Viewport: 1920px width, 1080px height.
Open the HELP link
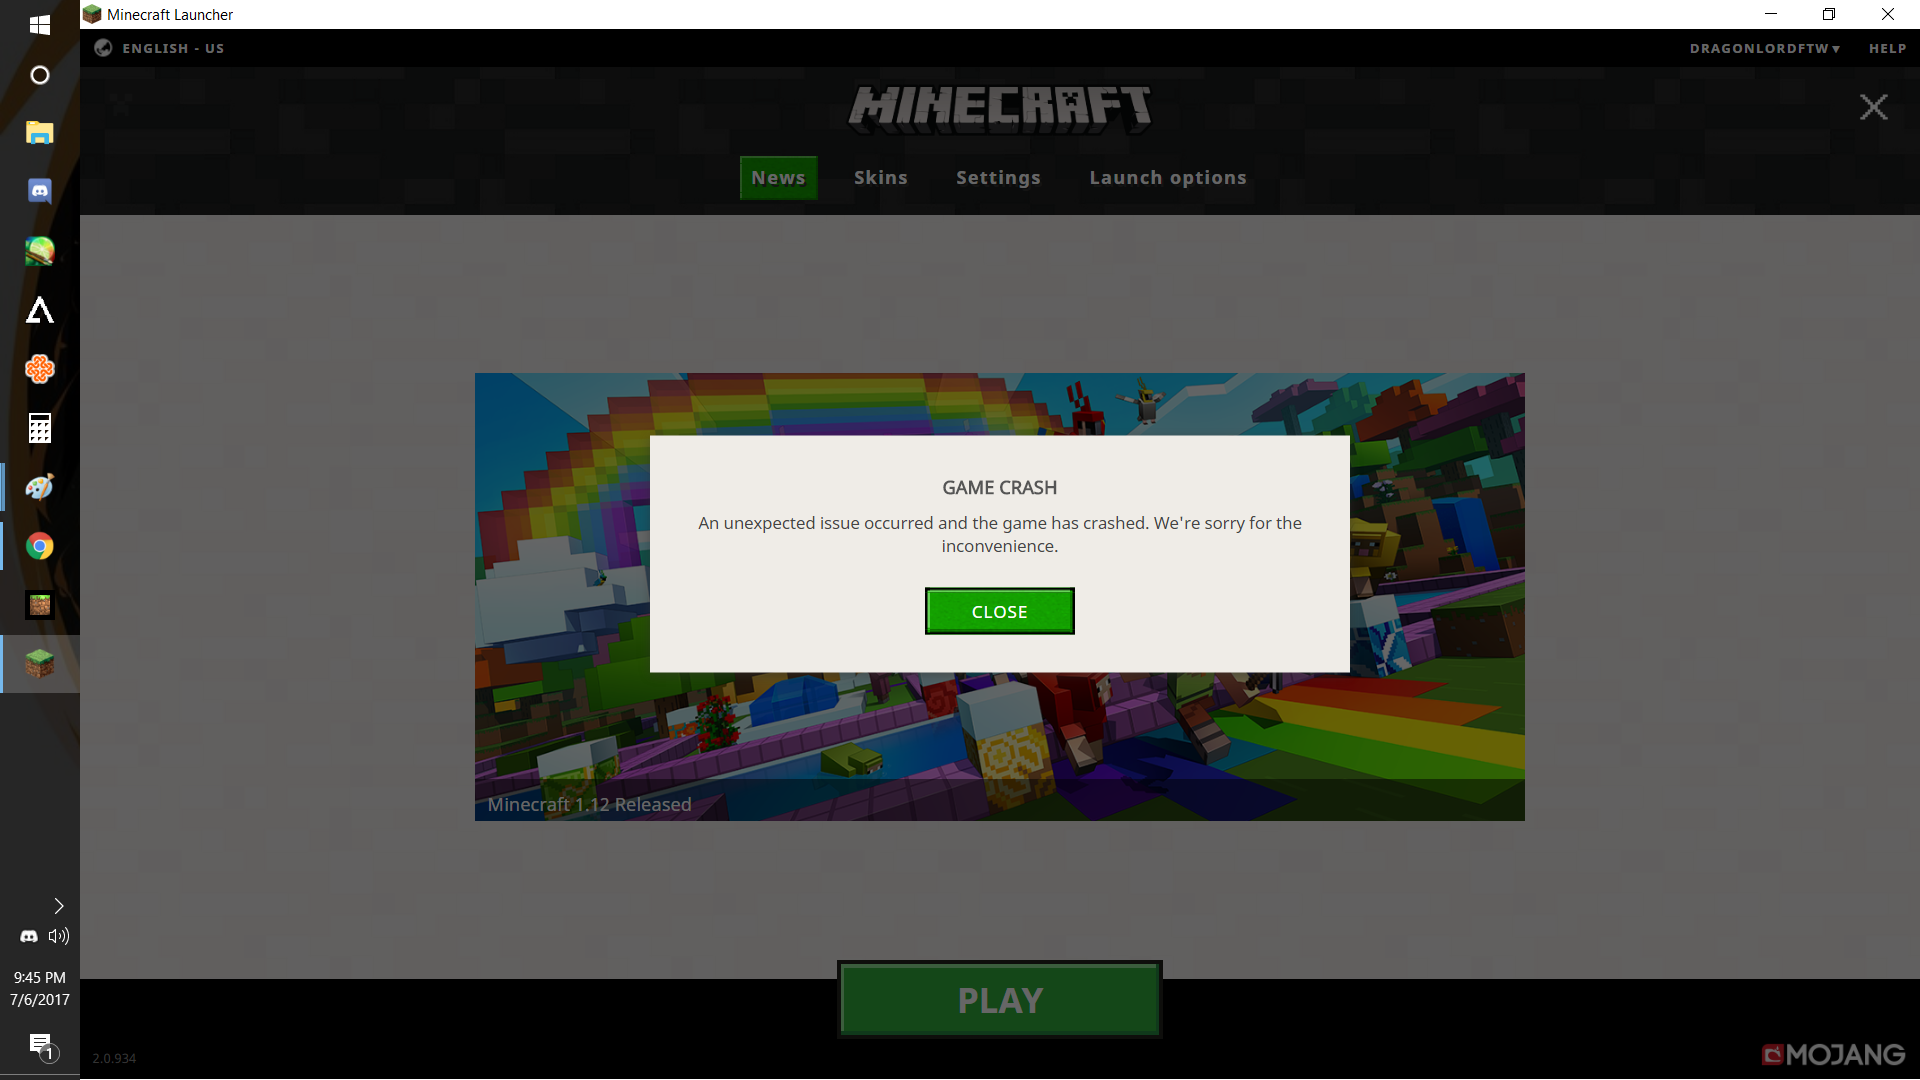point(1887,48)
